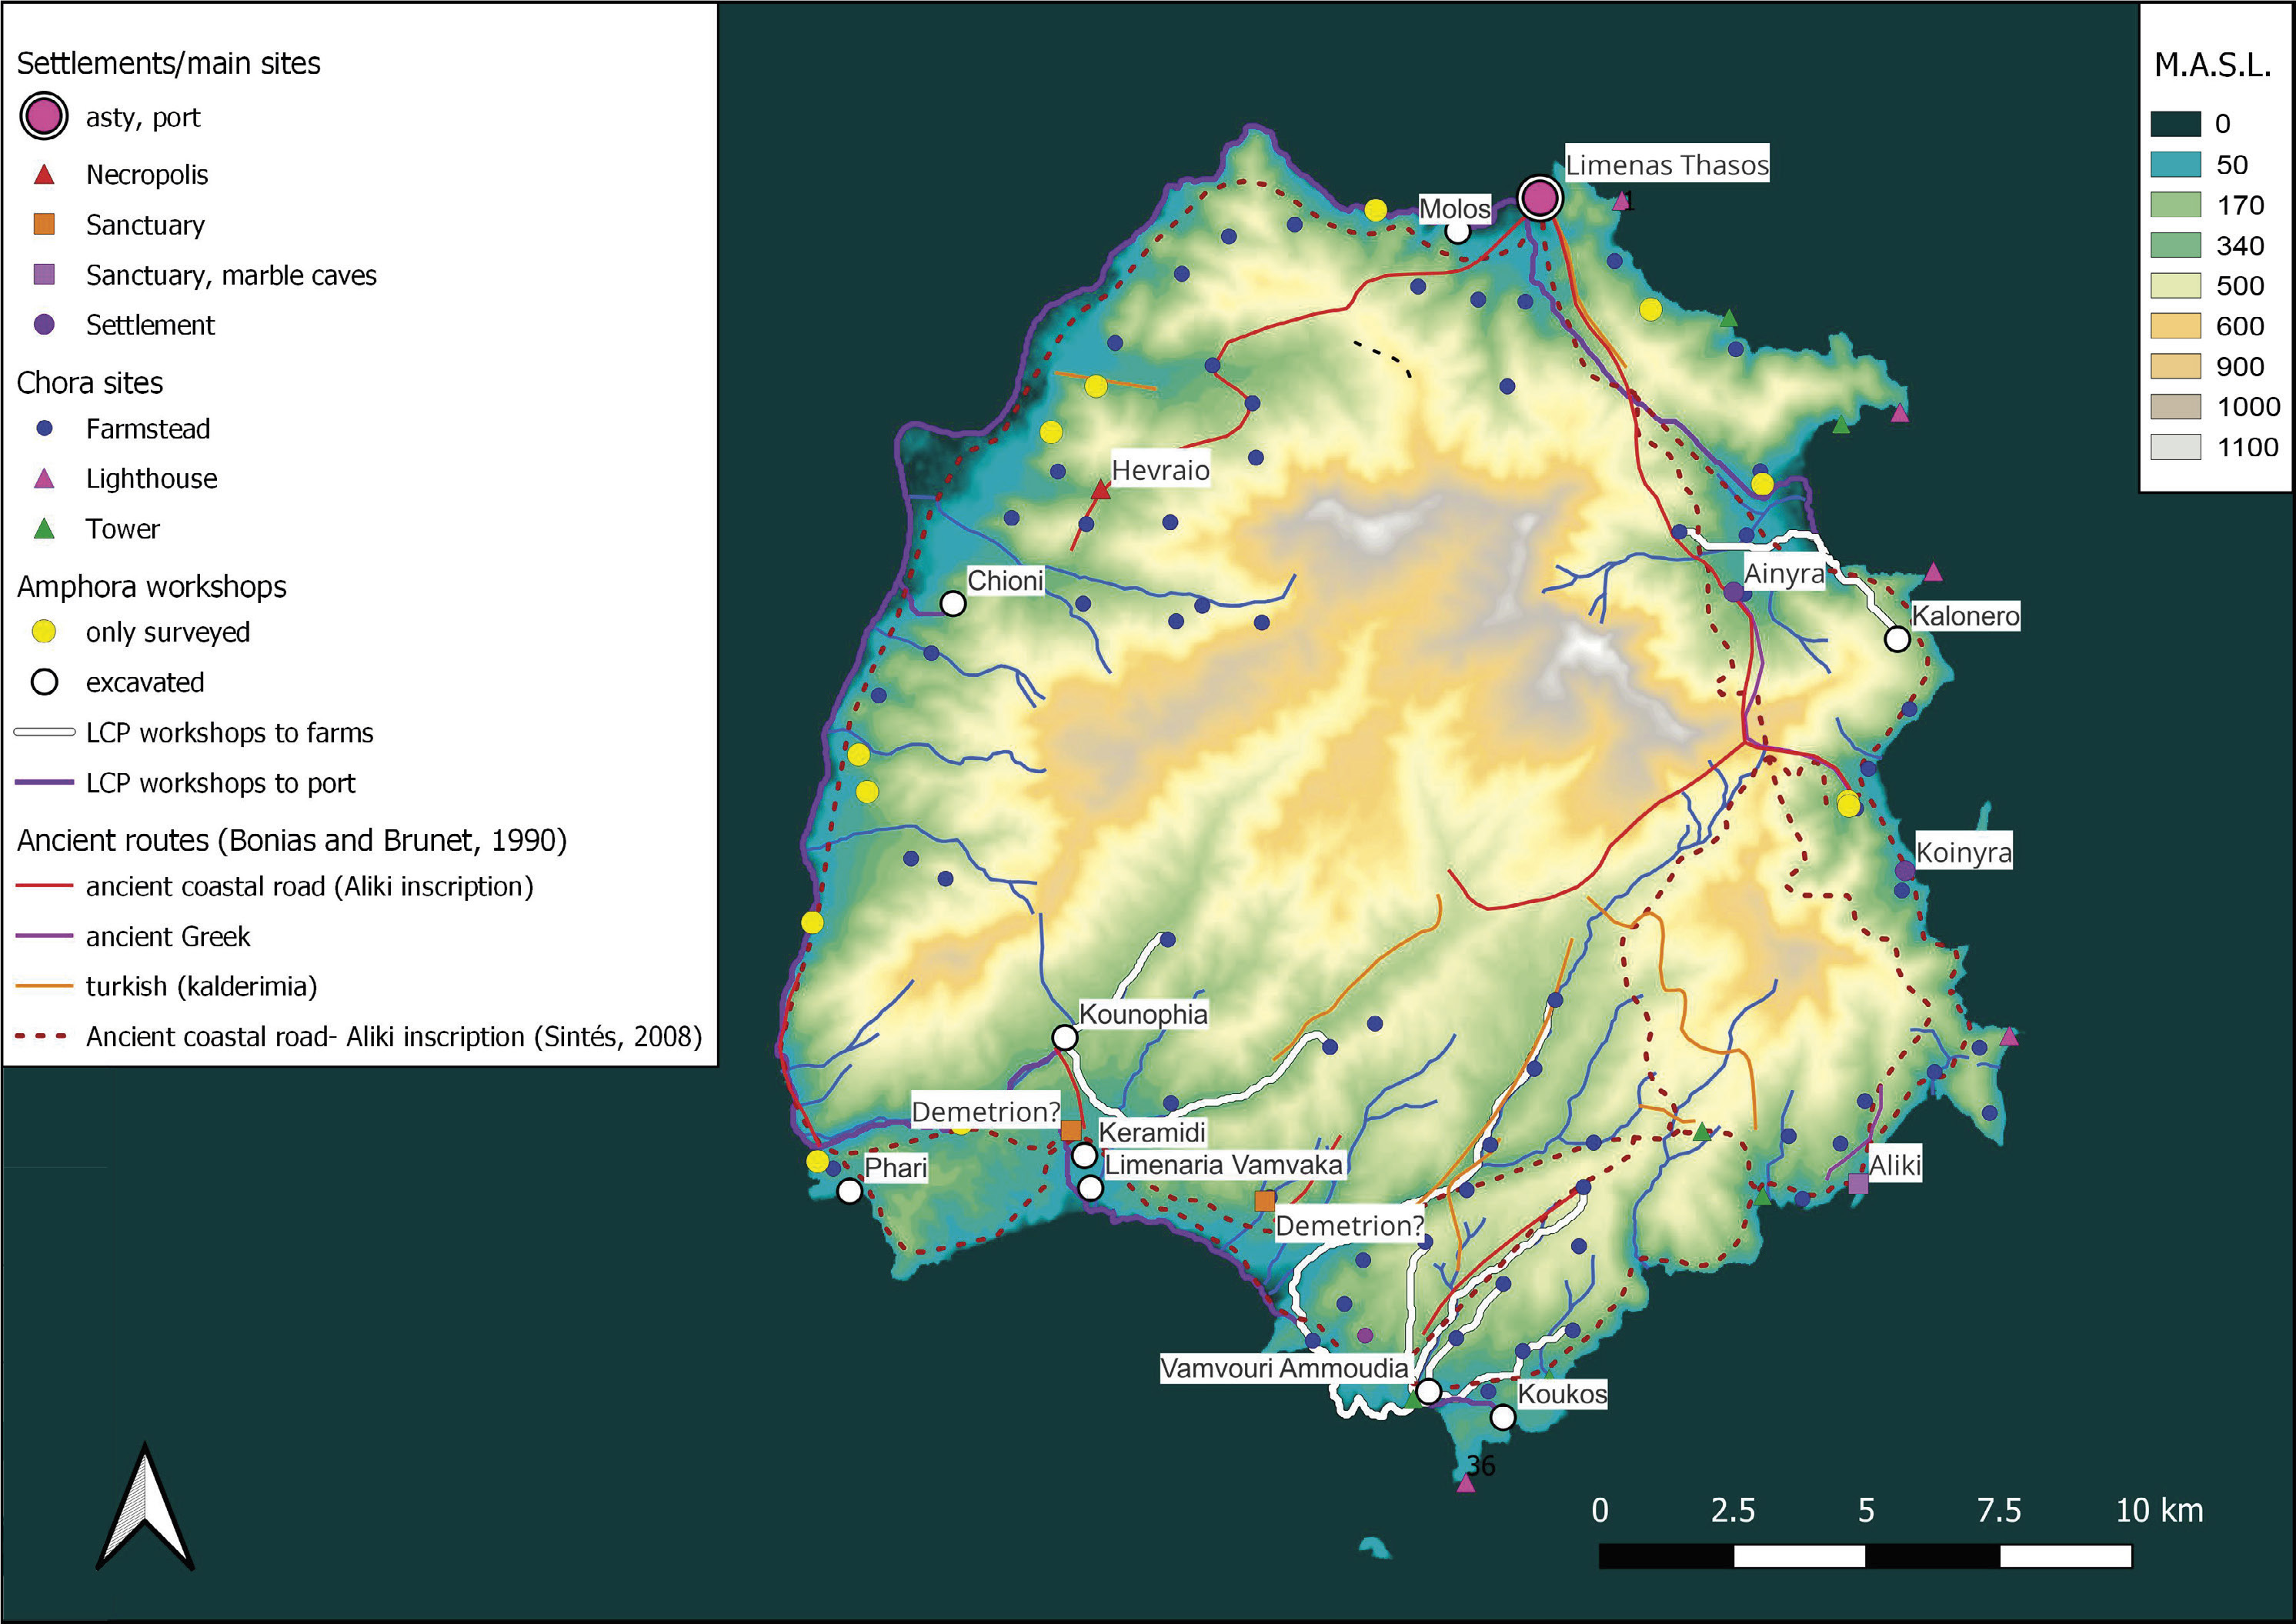This screenshot has width=2296, height=1624.
Task: Click the scale bar 10 km label
Action: coord(2159,1510)
